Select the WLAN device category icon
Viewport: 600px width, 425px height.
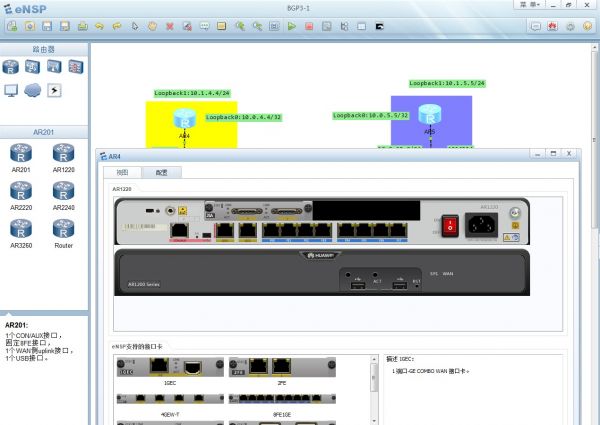click(x=54, y=67)
